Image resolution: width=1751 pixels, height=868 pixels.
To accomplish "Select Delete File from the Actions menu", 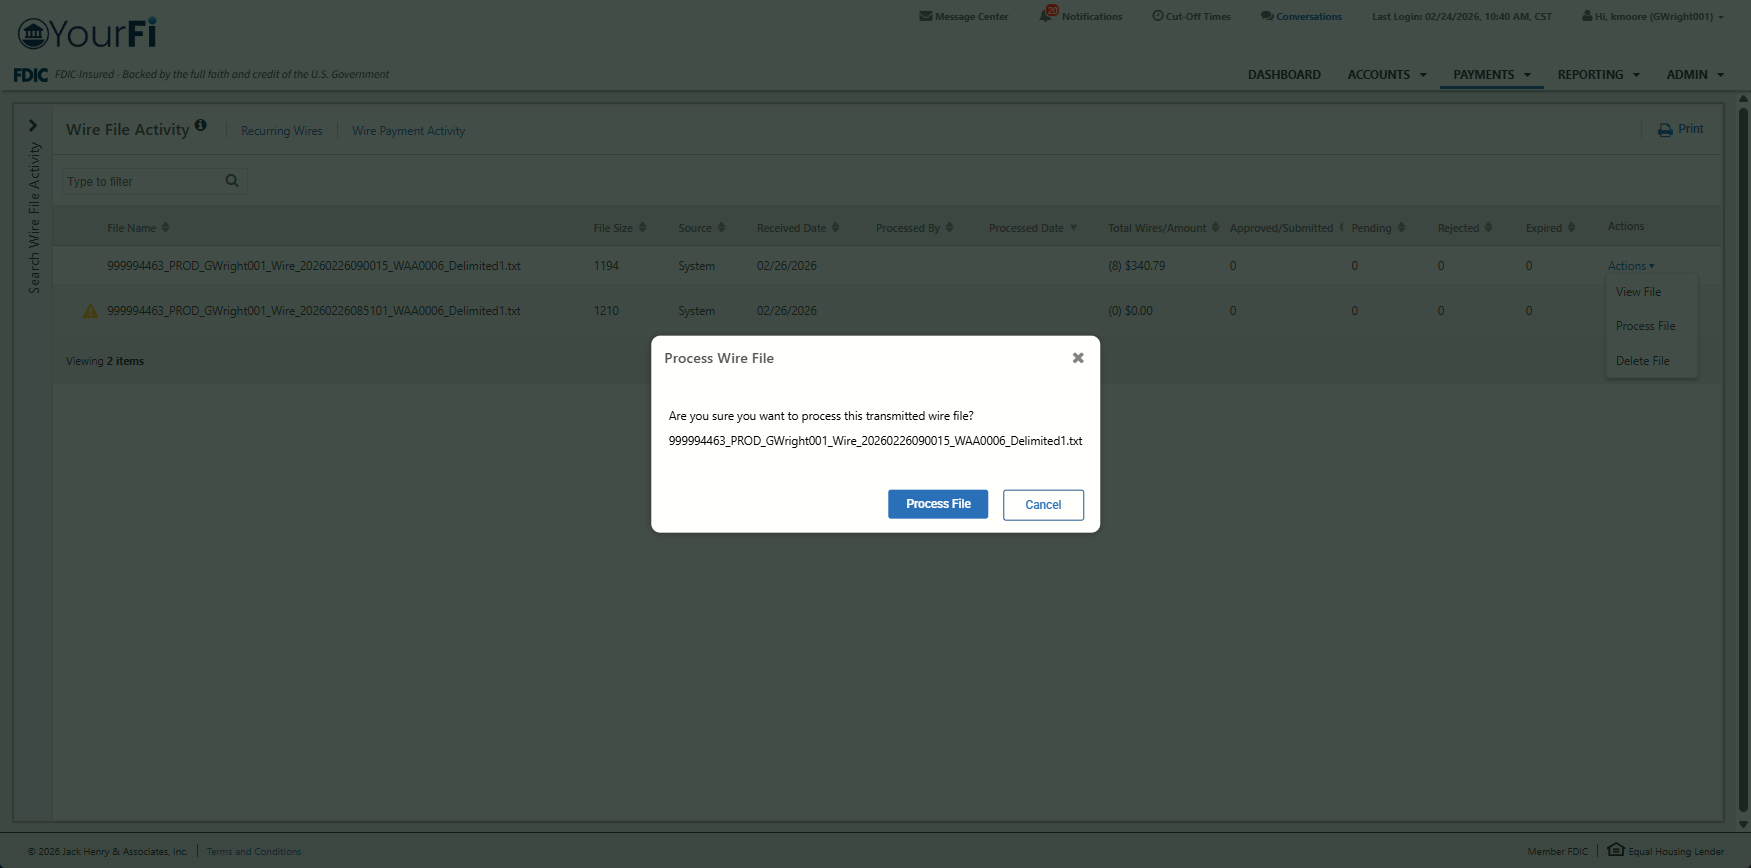I will (1642, 361).
